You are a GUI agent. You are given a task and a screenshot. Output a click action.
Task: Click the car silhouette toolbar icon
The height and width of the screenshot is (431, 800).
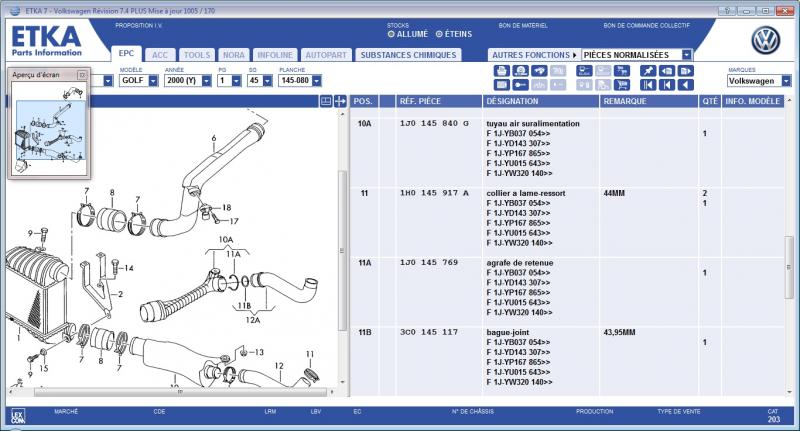pos(539,70)
